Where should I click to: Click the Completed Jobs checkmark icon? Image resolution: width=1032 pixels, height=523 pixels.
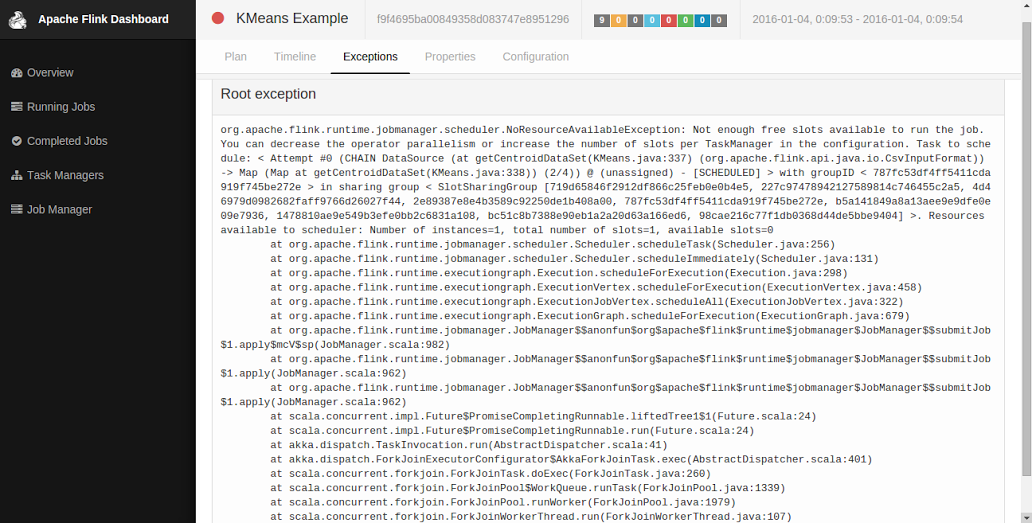point(16,141)
